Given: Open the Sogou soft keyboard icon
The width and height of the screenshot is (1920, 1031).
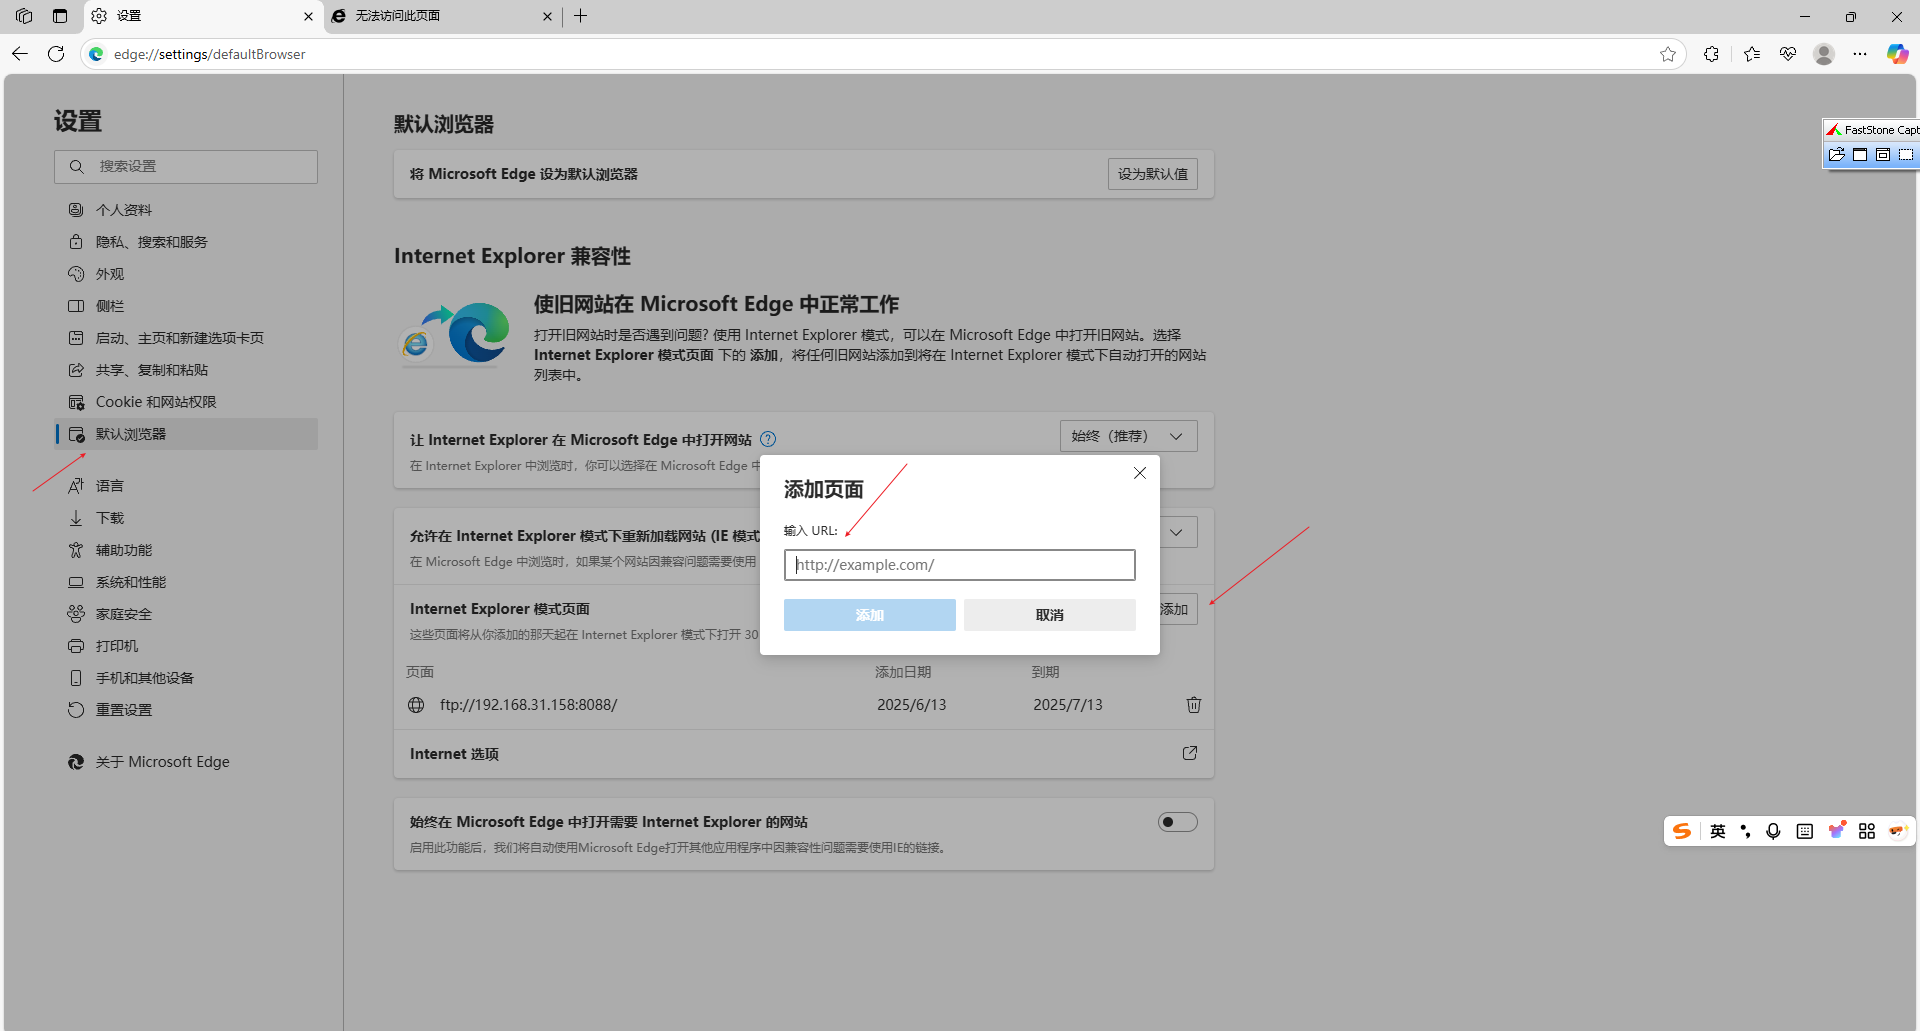Looking at the screenshot, I should coord(1805,831).
